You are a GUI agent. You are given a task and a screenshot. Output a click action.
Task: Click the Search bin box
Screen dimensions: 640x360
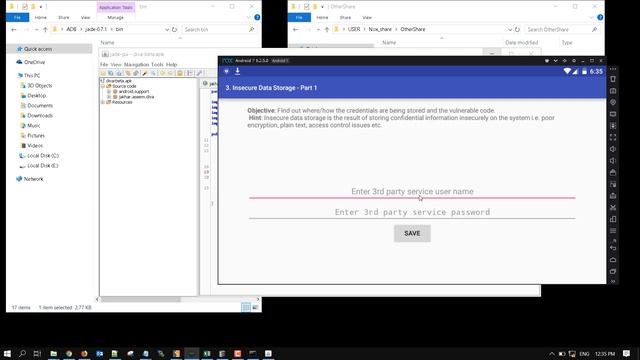(x=219, y=29)
